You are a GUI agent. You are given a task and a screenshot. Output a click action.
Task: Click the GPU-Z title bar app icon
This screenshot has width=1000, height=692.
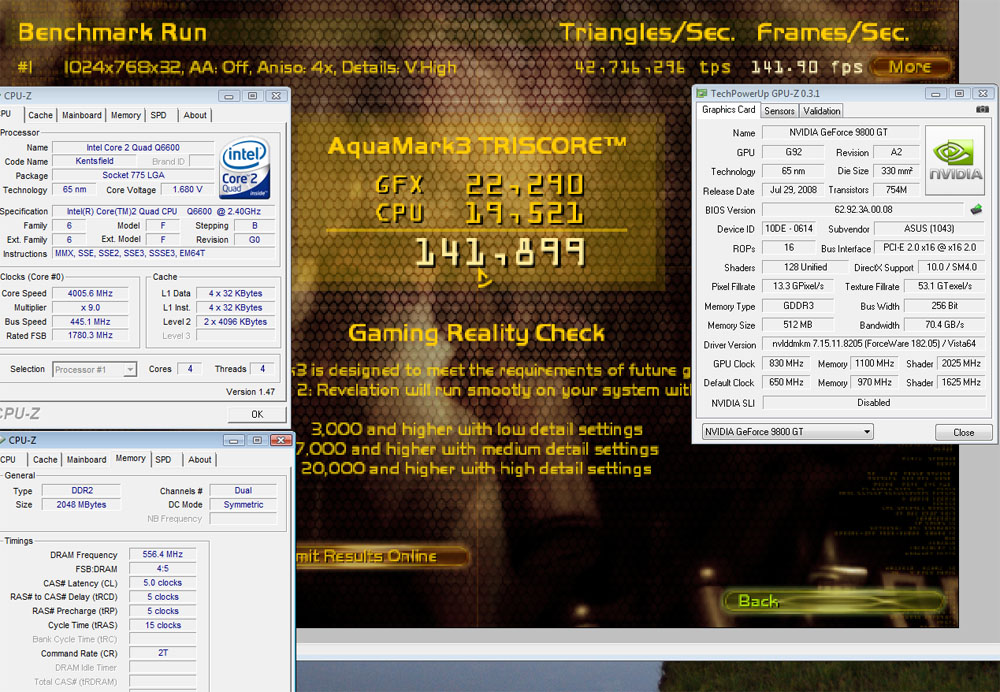702,94
